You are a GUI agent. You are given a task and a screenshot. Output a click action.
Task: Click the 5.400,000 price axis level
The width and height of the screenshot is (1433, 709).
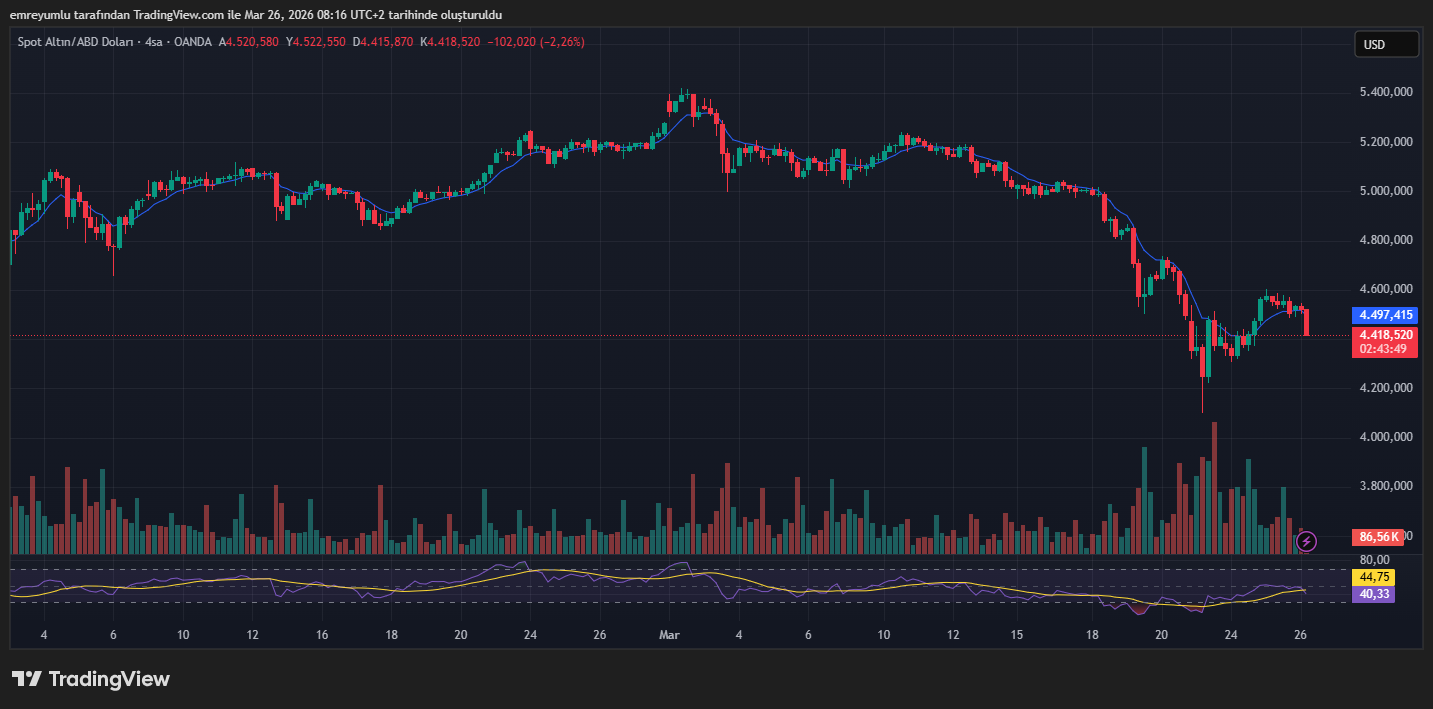[x=1385, y=92]
